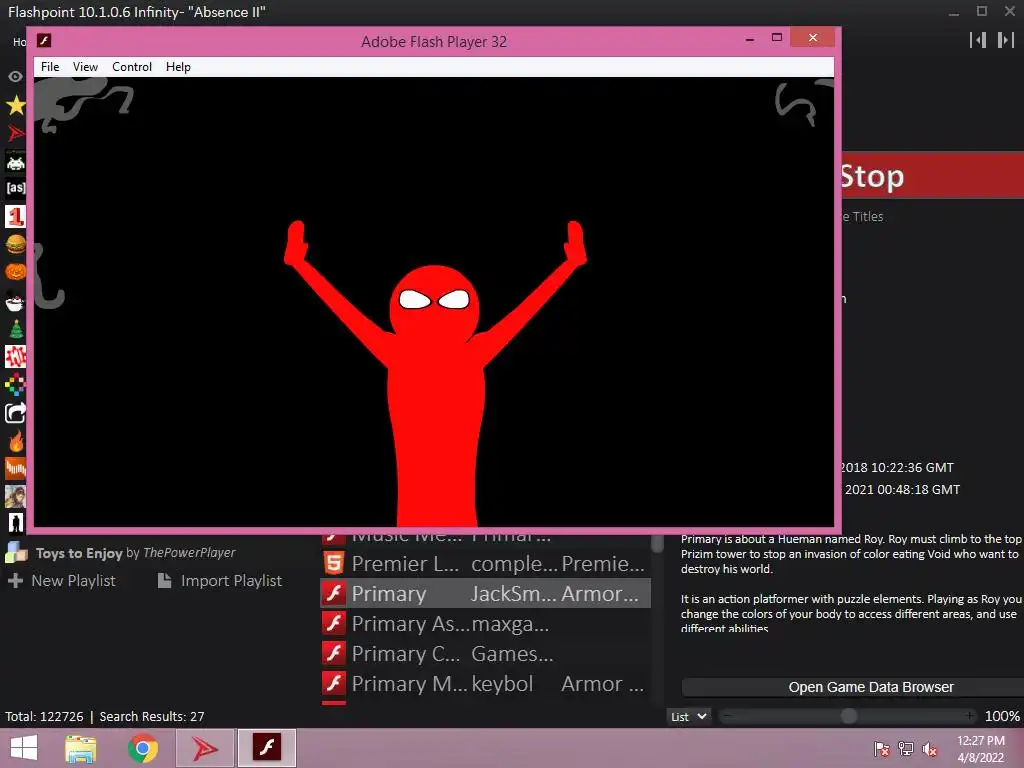This screenshot has height=768, width=1024.
Task: Click plus on the zoom slider
Action: [970, 716]
